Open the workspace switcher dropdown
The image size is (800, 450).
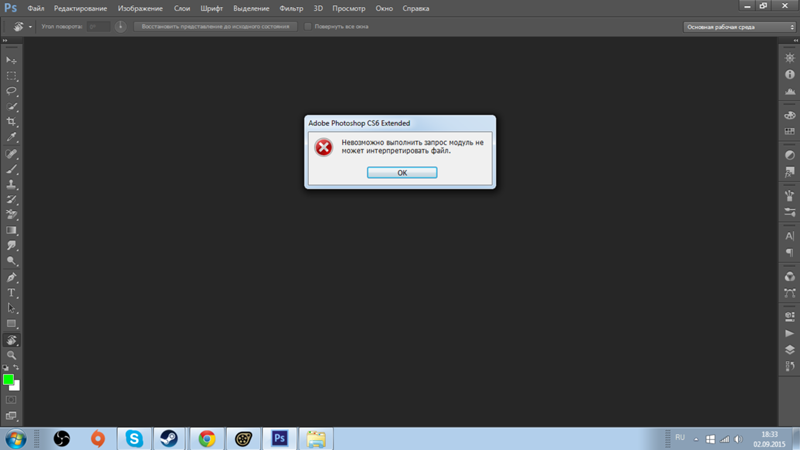[739, 27]
